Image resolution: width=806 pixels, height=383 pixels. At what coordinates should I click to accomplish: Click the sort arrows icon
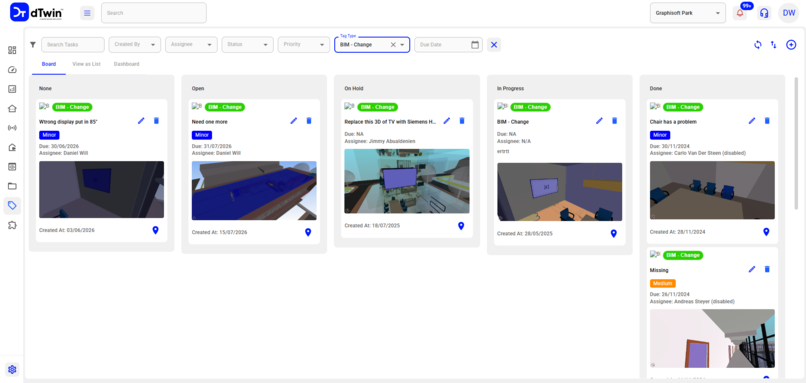click(774, 45)
